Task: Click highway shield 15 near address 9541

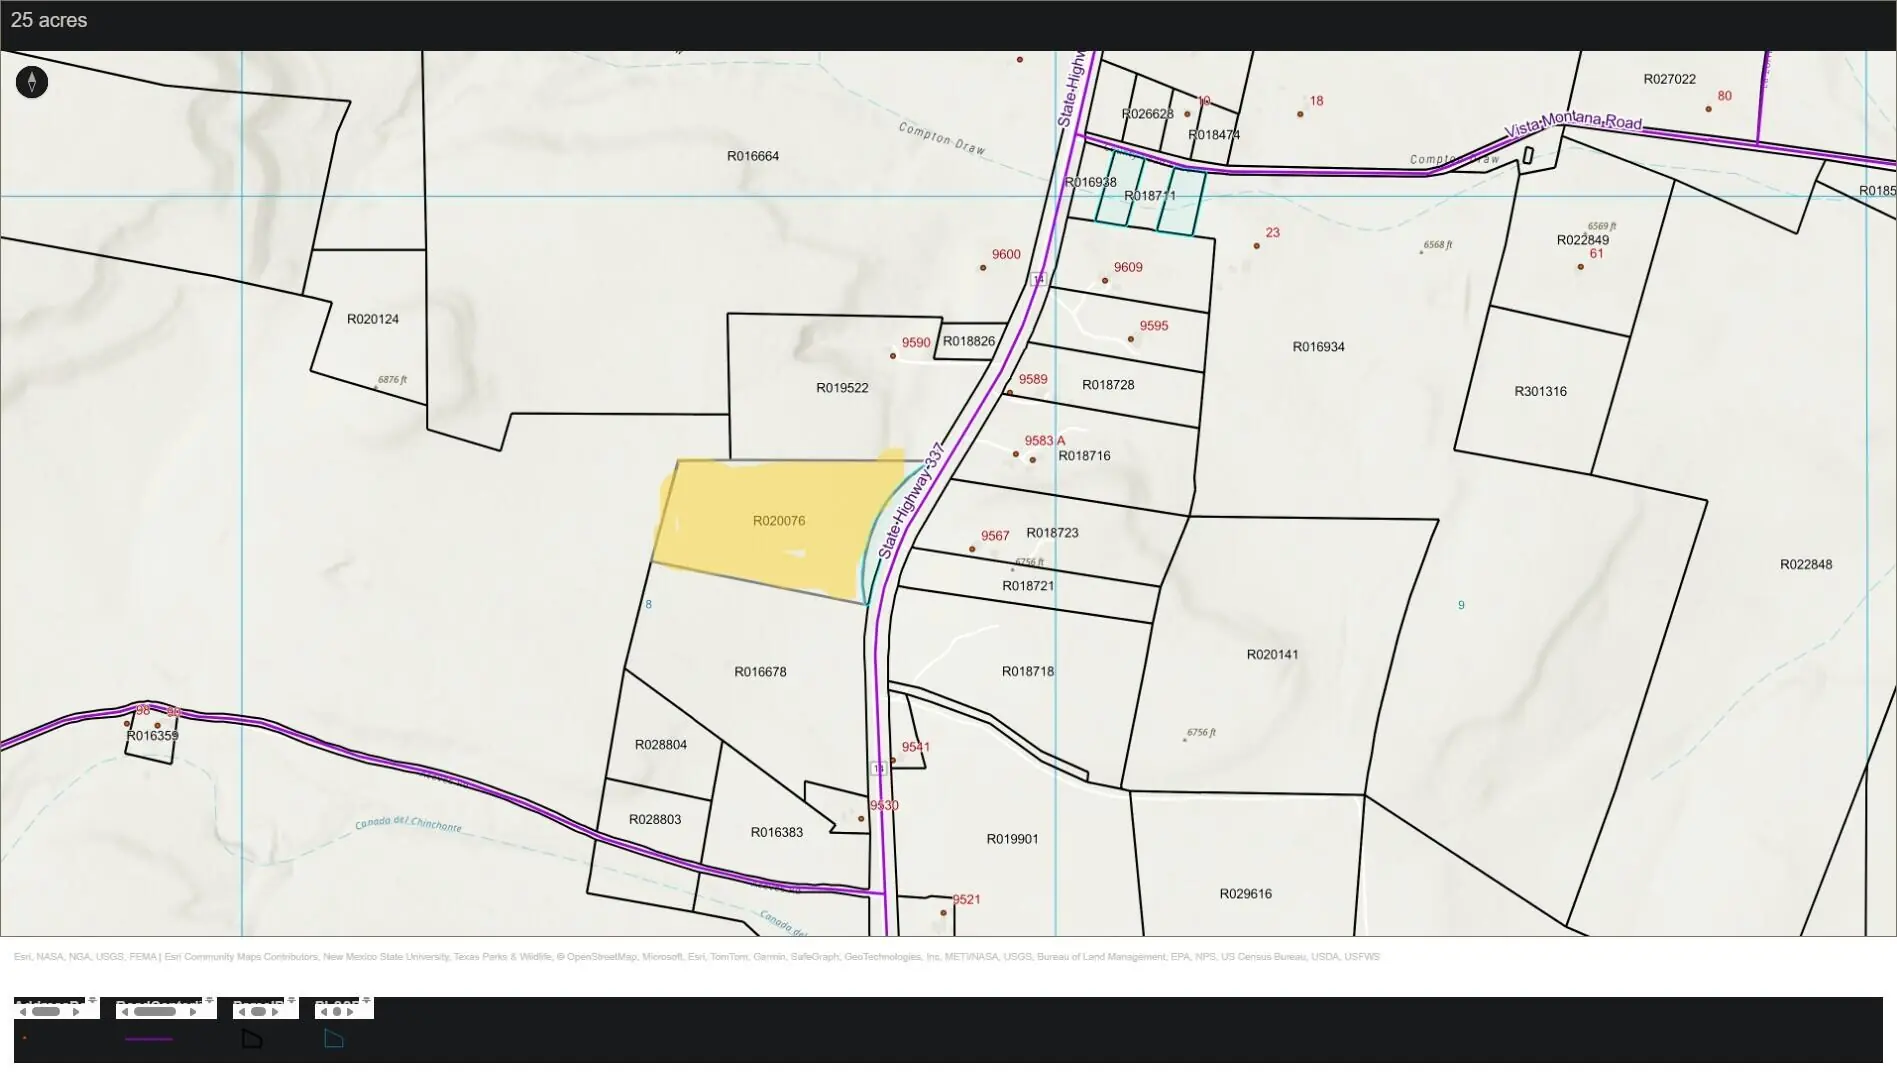Action: tap(878, 769)
